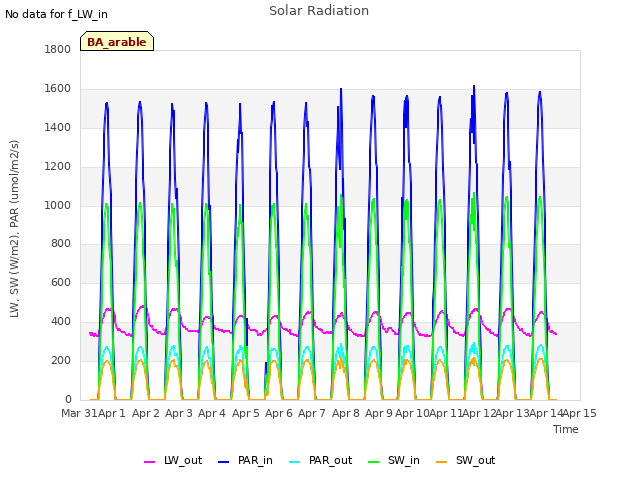This screenshot has height=480, width=640.
Task: Click the SW_in legend label
Action: click(404, 460)
